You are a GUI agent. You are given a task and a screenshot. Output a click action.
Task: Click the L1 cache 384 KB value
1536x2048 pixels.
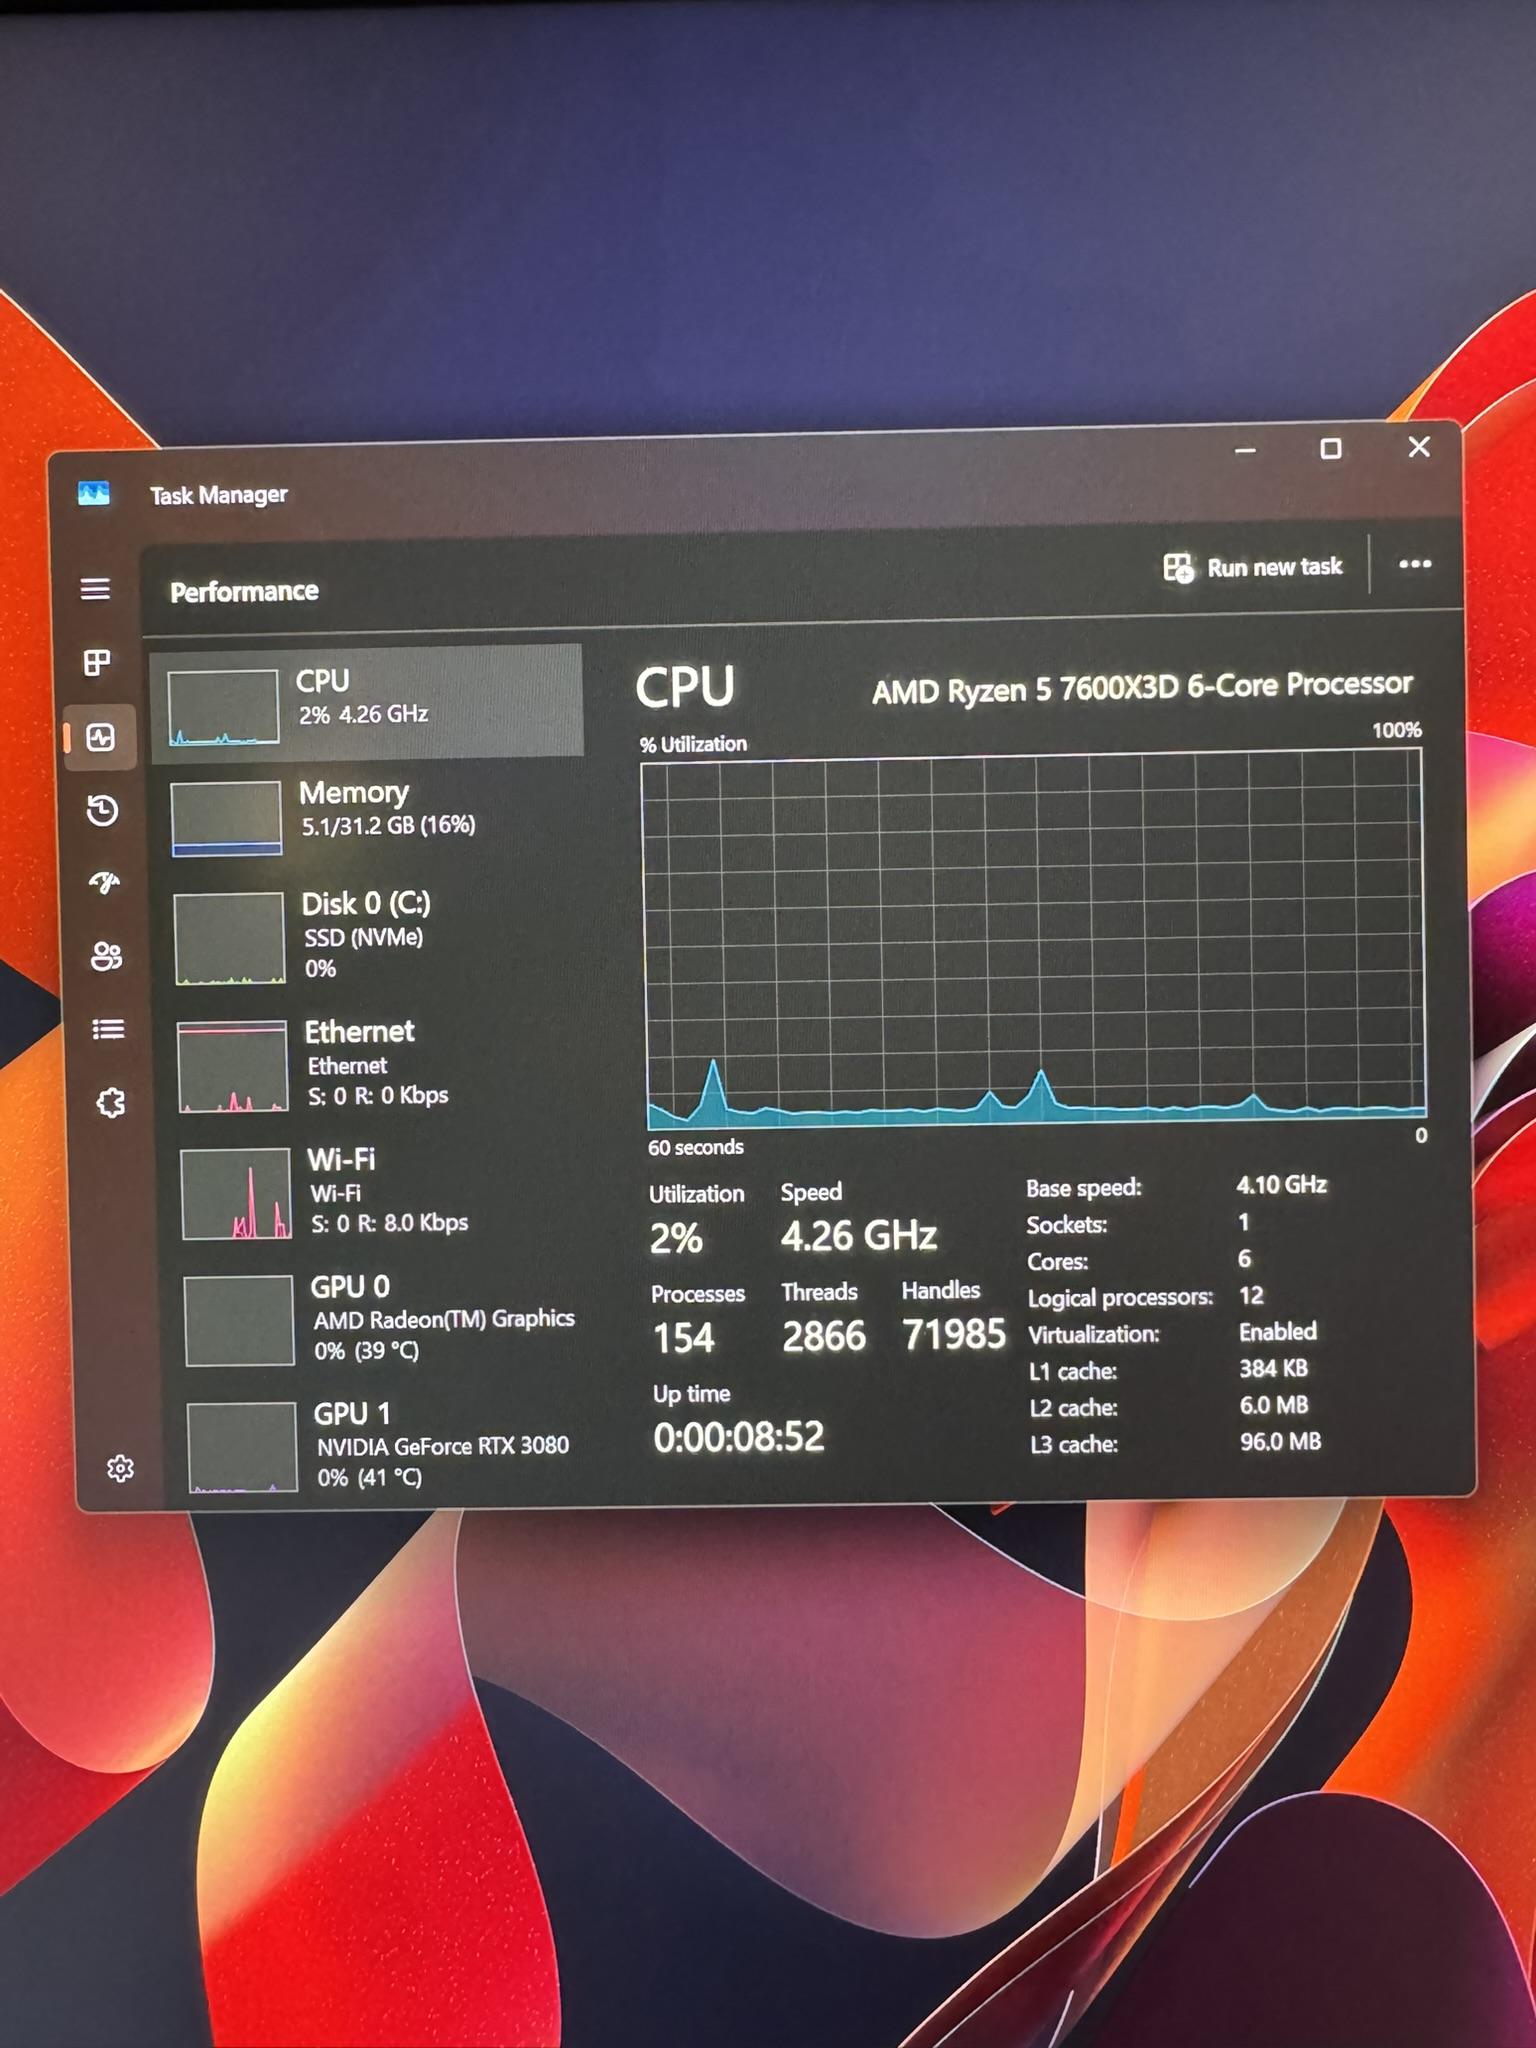tap(1274, 1368)
